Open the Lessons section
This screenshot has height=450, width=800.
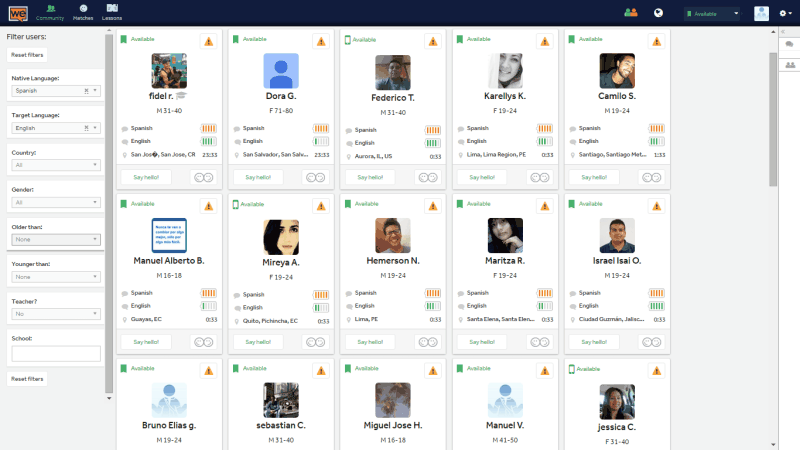pyautogui.click(x=112, y=13)
